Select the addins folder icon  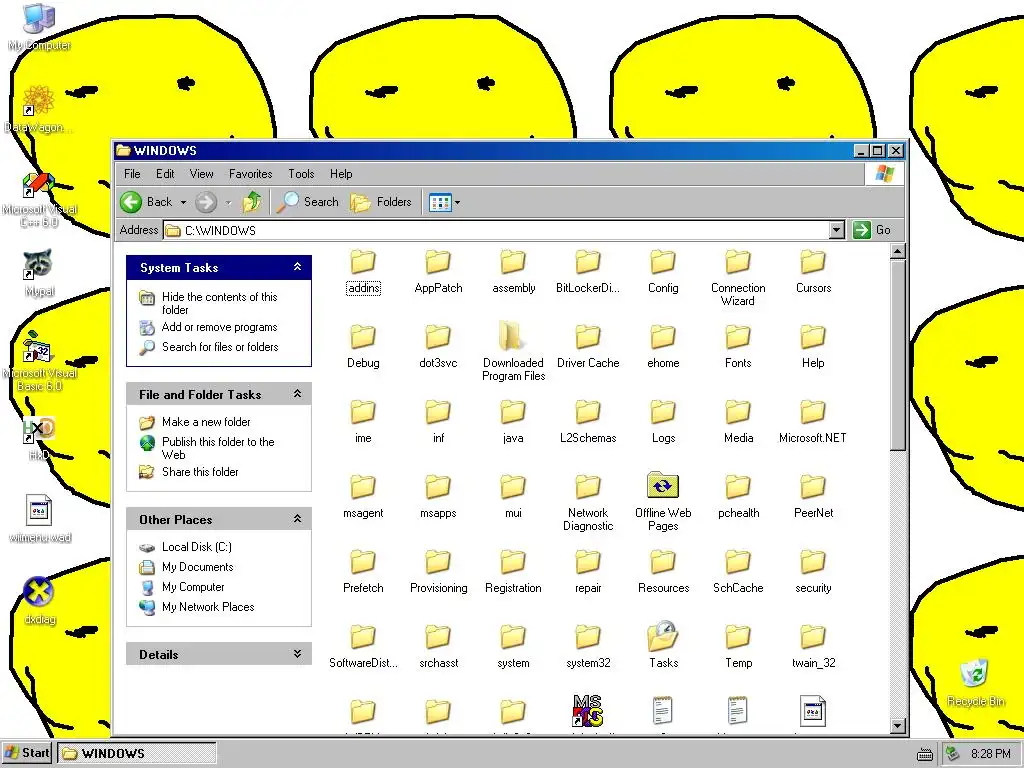point(363,262)
